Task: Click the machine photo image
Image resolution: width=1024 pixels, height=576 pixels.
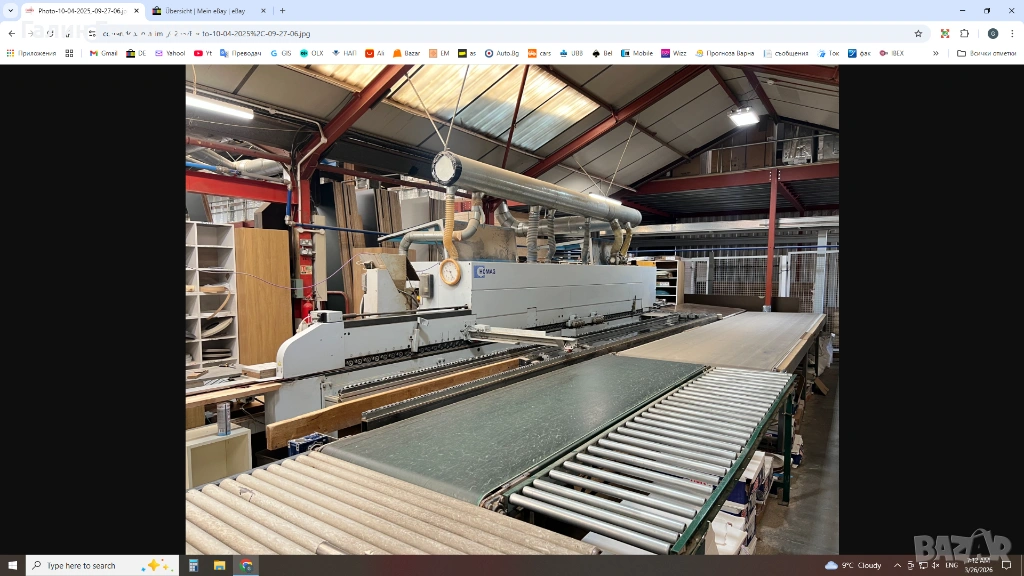Action: [512, 310]
